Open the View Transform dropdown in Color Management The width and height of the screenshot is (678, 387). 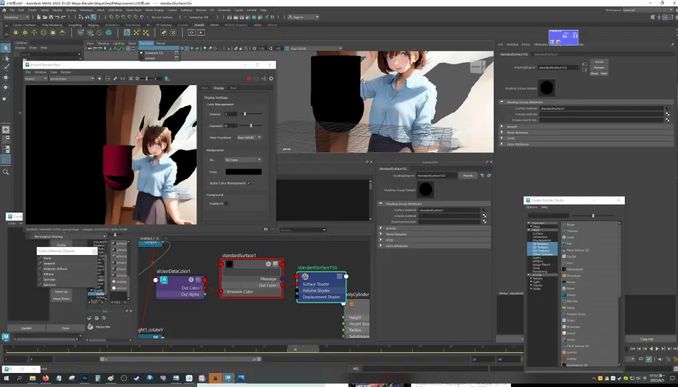[x=249, y=138]
